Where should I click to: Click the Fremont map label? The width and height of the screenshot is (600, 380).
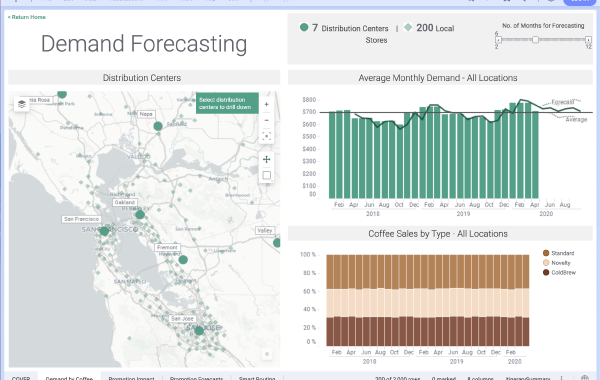pos(167,248)
